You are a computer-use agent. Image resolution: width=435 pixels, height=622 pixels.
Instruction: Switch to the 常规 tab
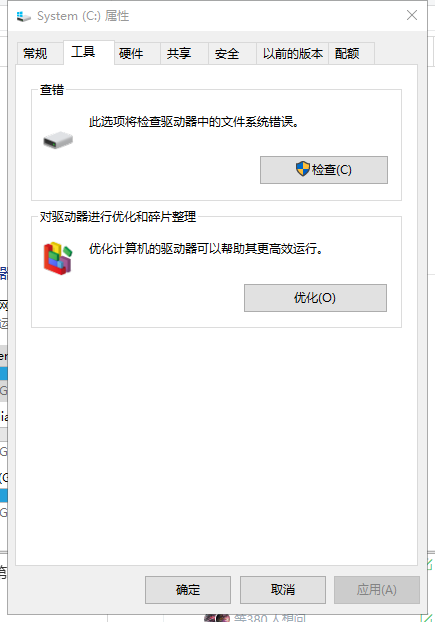35,53
